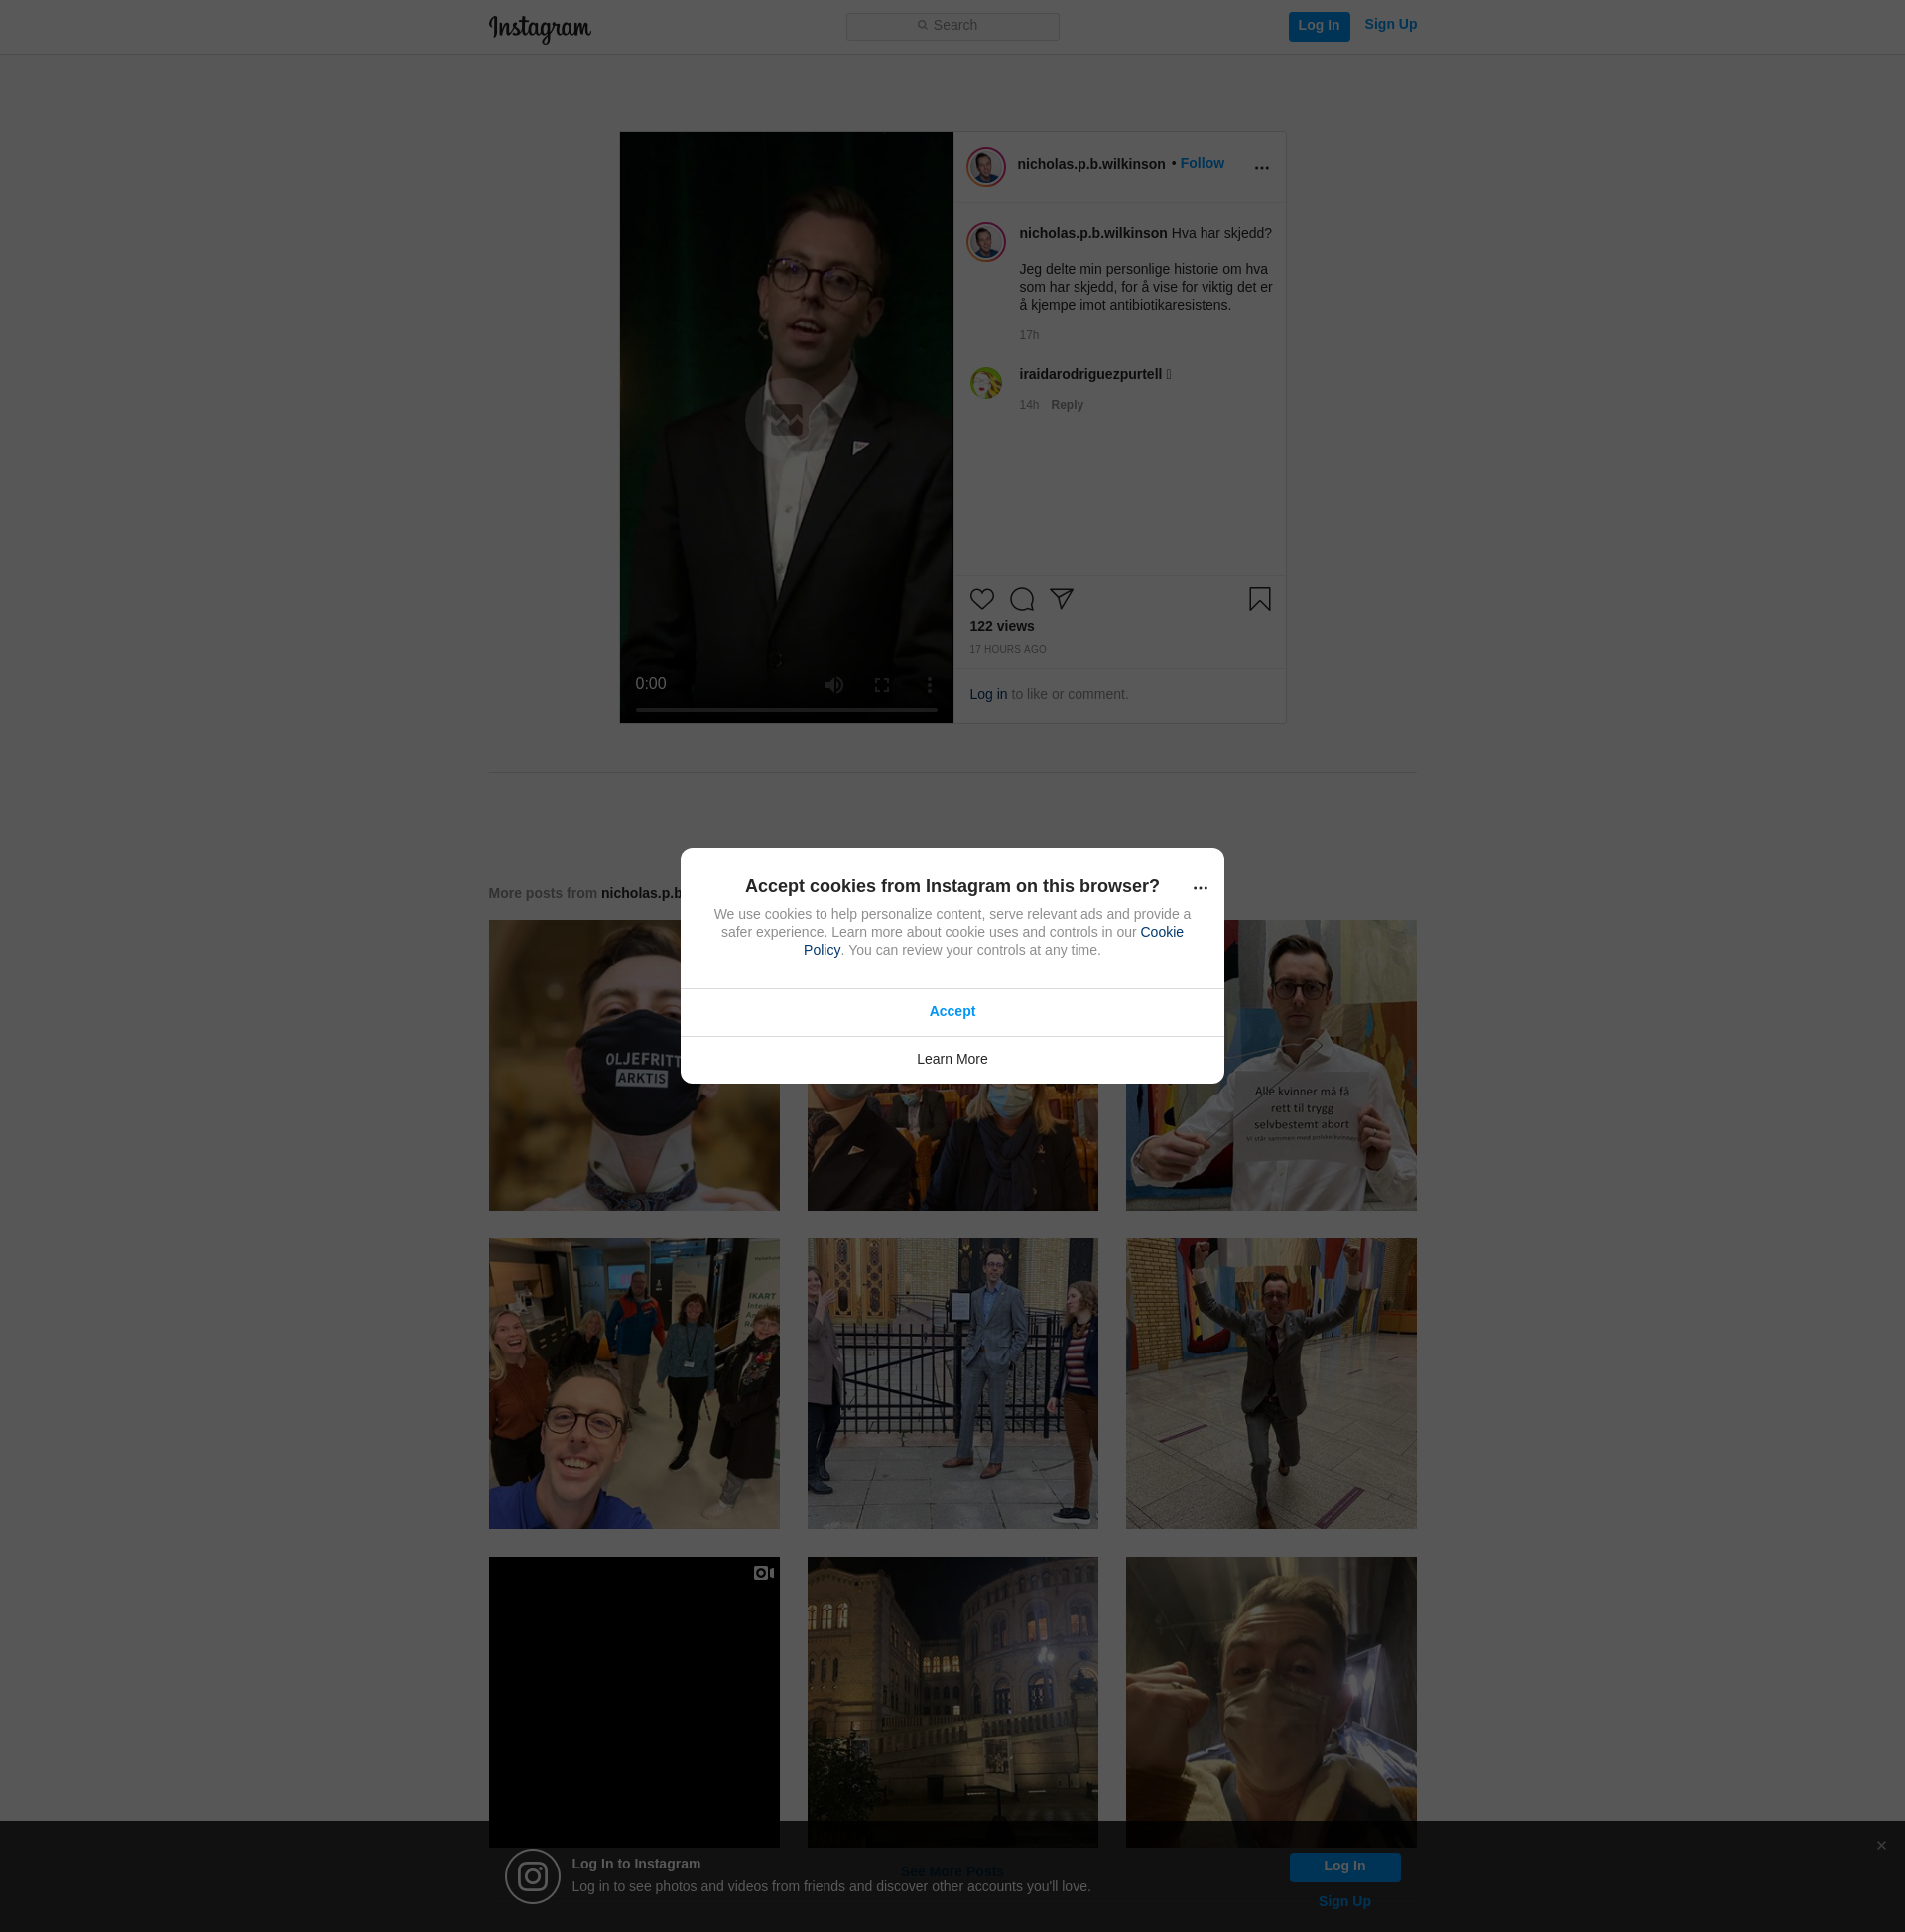This screenshot has width=1905, height=1932.
Task: Click Learn More in cookie dialog
Action: [x=952, y=1060]
